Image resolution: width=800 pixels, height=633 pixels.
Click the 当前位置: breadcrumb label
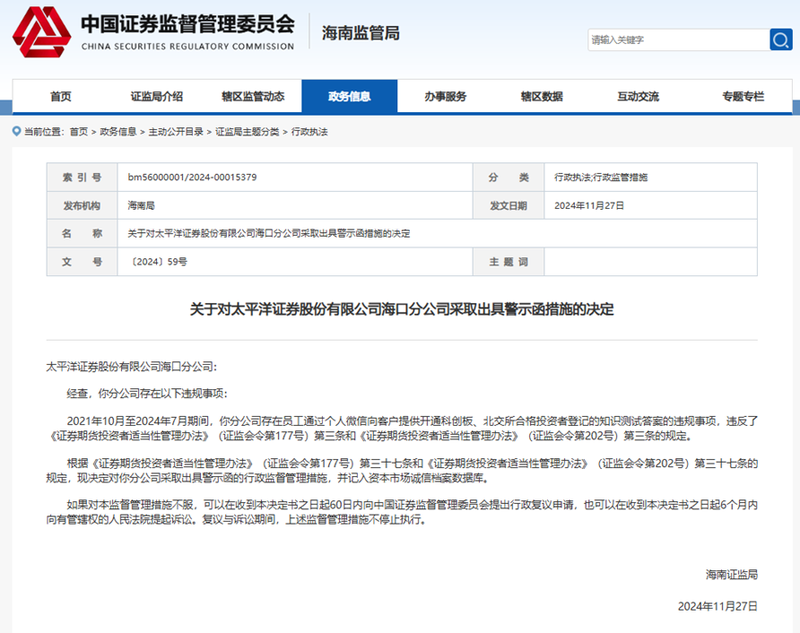coord(44,132)
